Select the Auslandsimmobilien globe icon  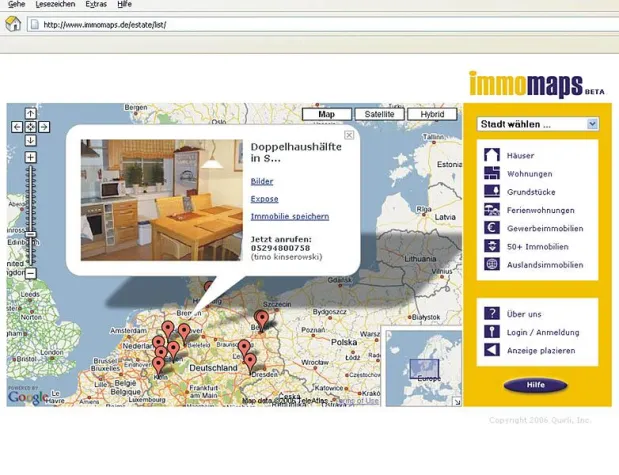coord(491,265)
